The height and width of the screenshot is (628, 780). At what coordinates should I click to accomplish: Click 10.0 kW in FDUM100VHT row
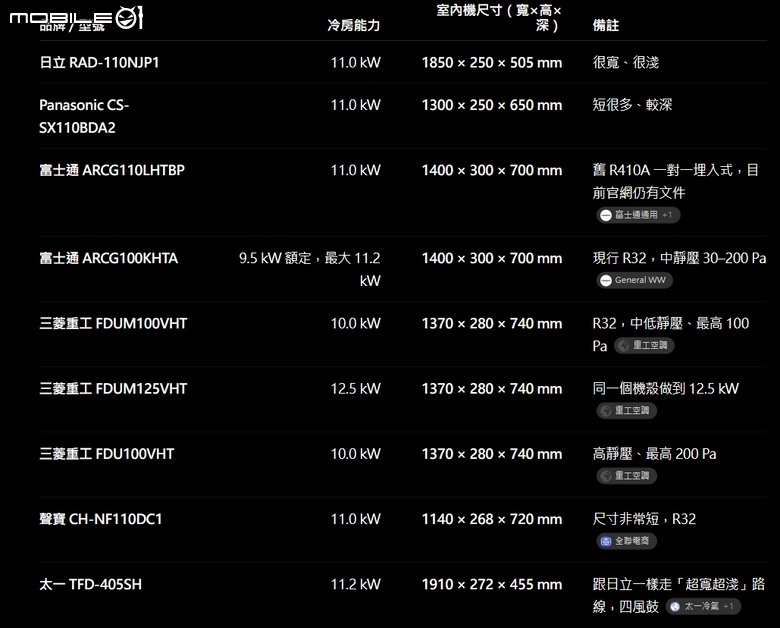[x=356, y=323]
